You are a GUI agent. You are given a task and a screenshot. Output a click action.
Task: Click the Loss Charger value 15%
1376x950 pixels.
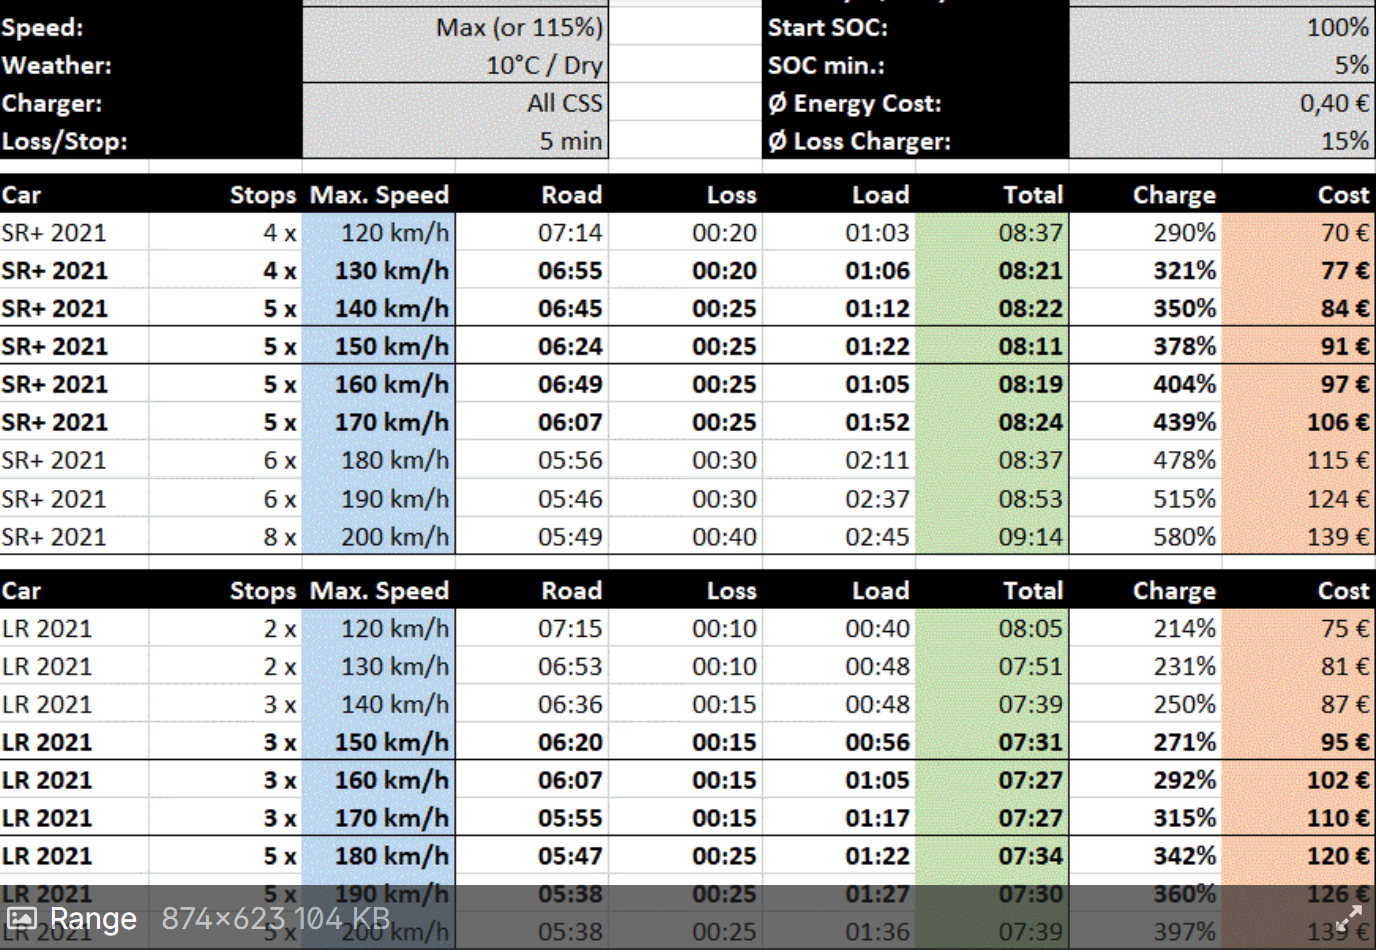(x=1344, y=141)
